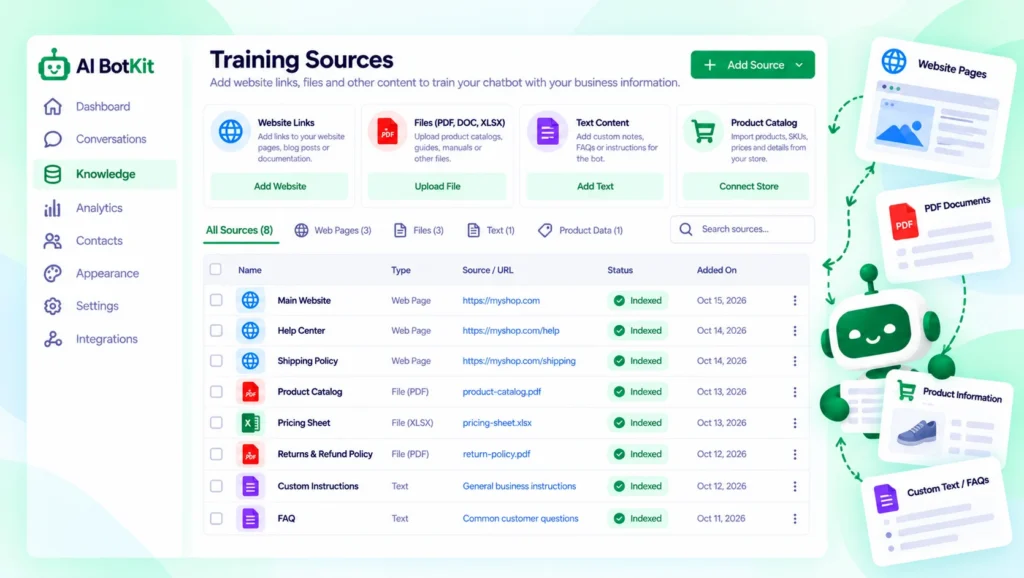Tick the select-all checkbox in table header

(216, 269)
